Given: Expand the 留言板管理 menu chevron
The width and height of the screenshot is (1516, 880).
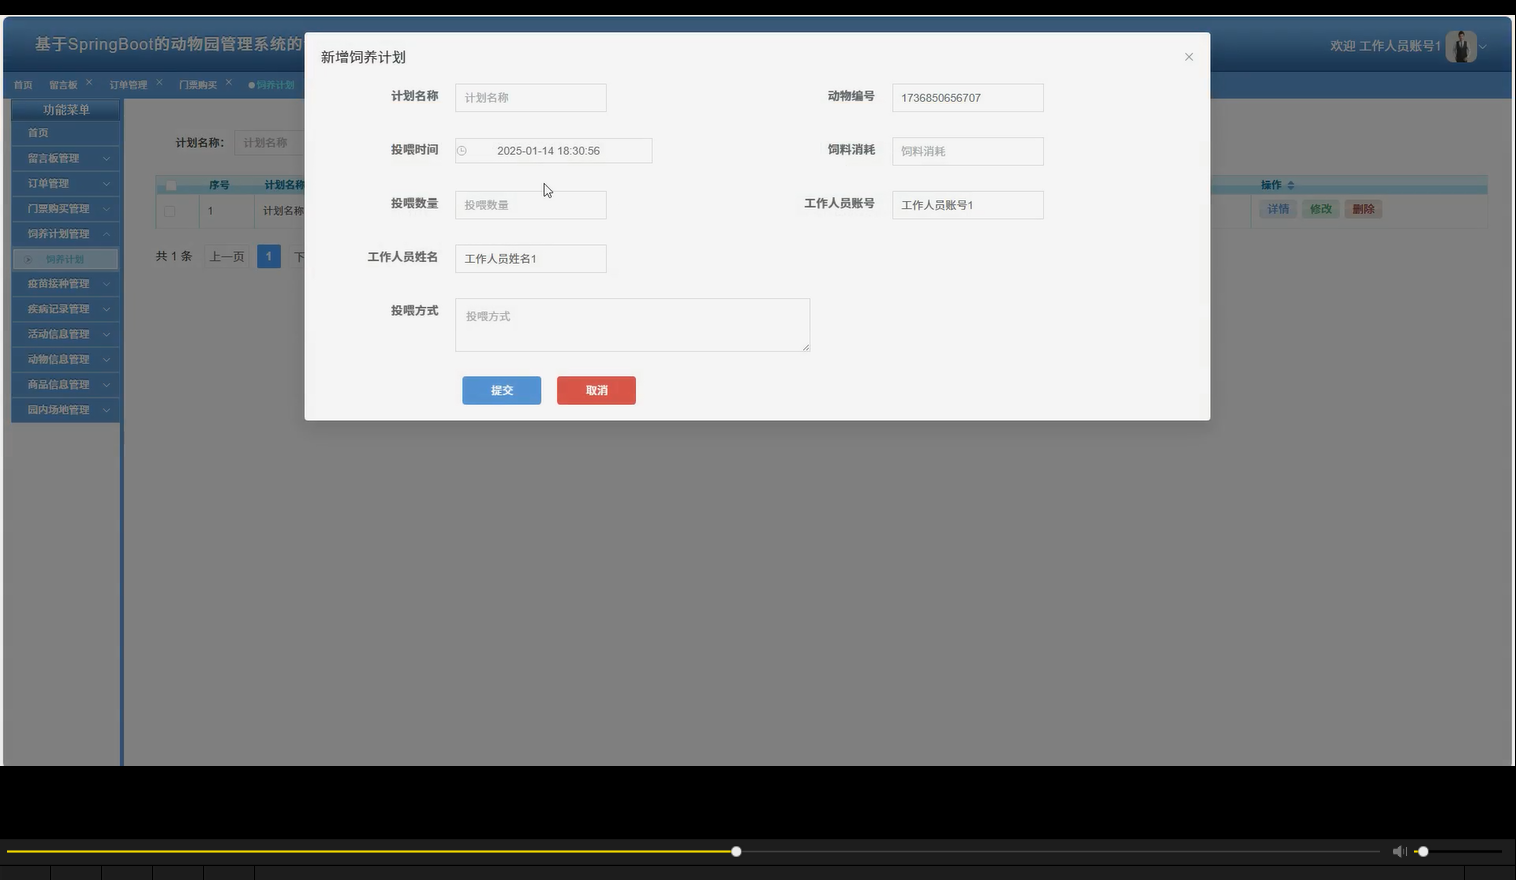Looking at the screenshot, I should pyautogui.click(x=106, y=158).
